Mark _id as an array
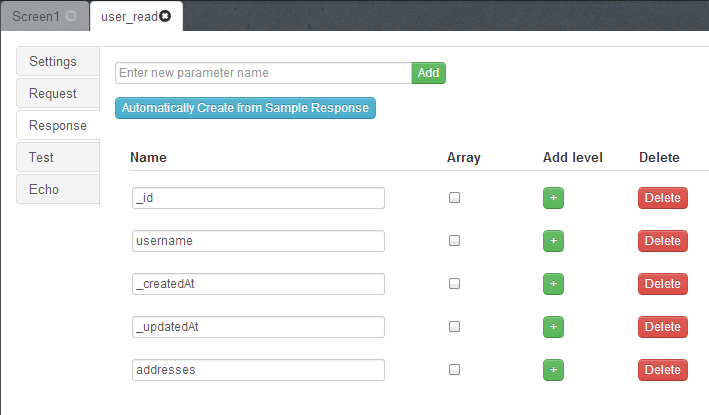 click(454, 198)
